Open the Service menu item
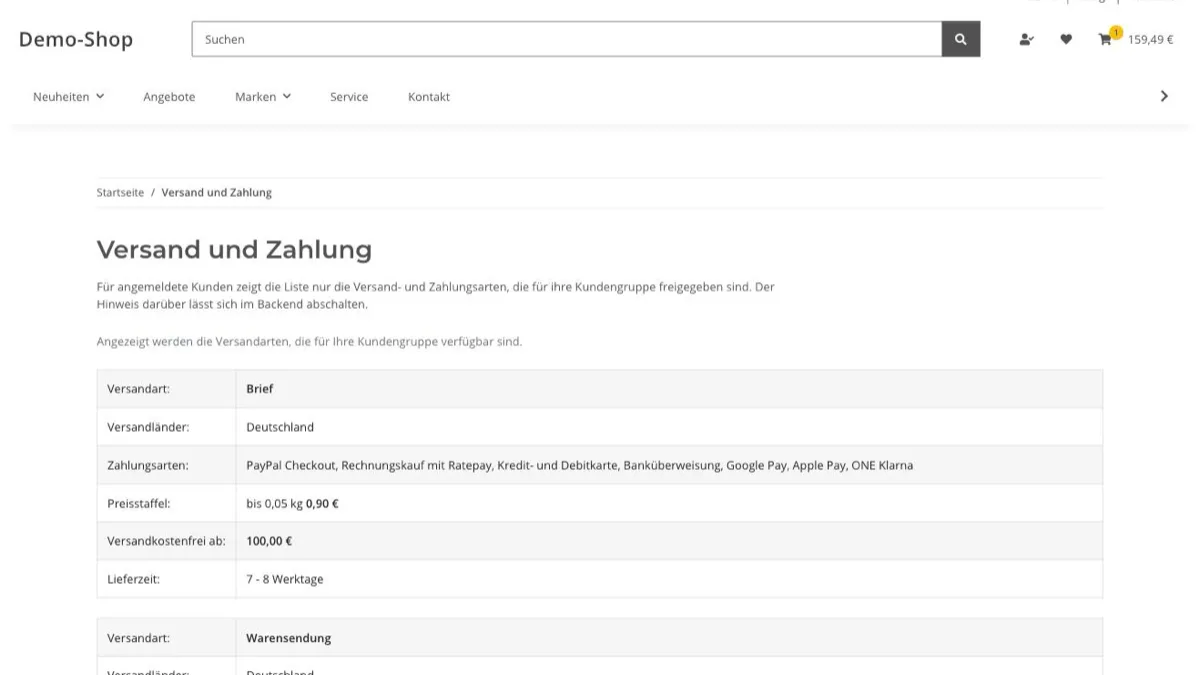Screen dimensions: 1200x675 coord(349,97)
